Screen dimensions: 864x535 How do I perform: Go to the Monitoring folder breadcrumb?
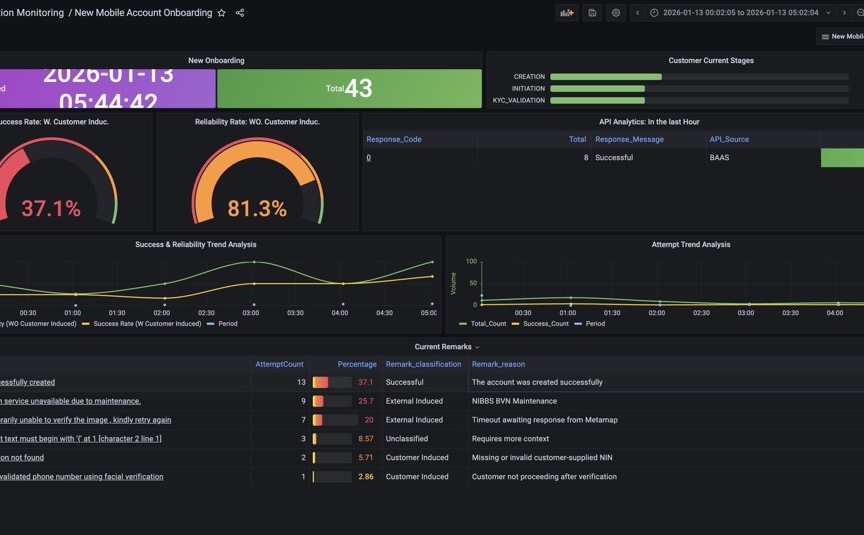click(32, 13)
